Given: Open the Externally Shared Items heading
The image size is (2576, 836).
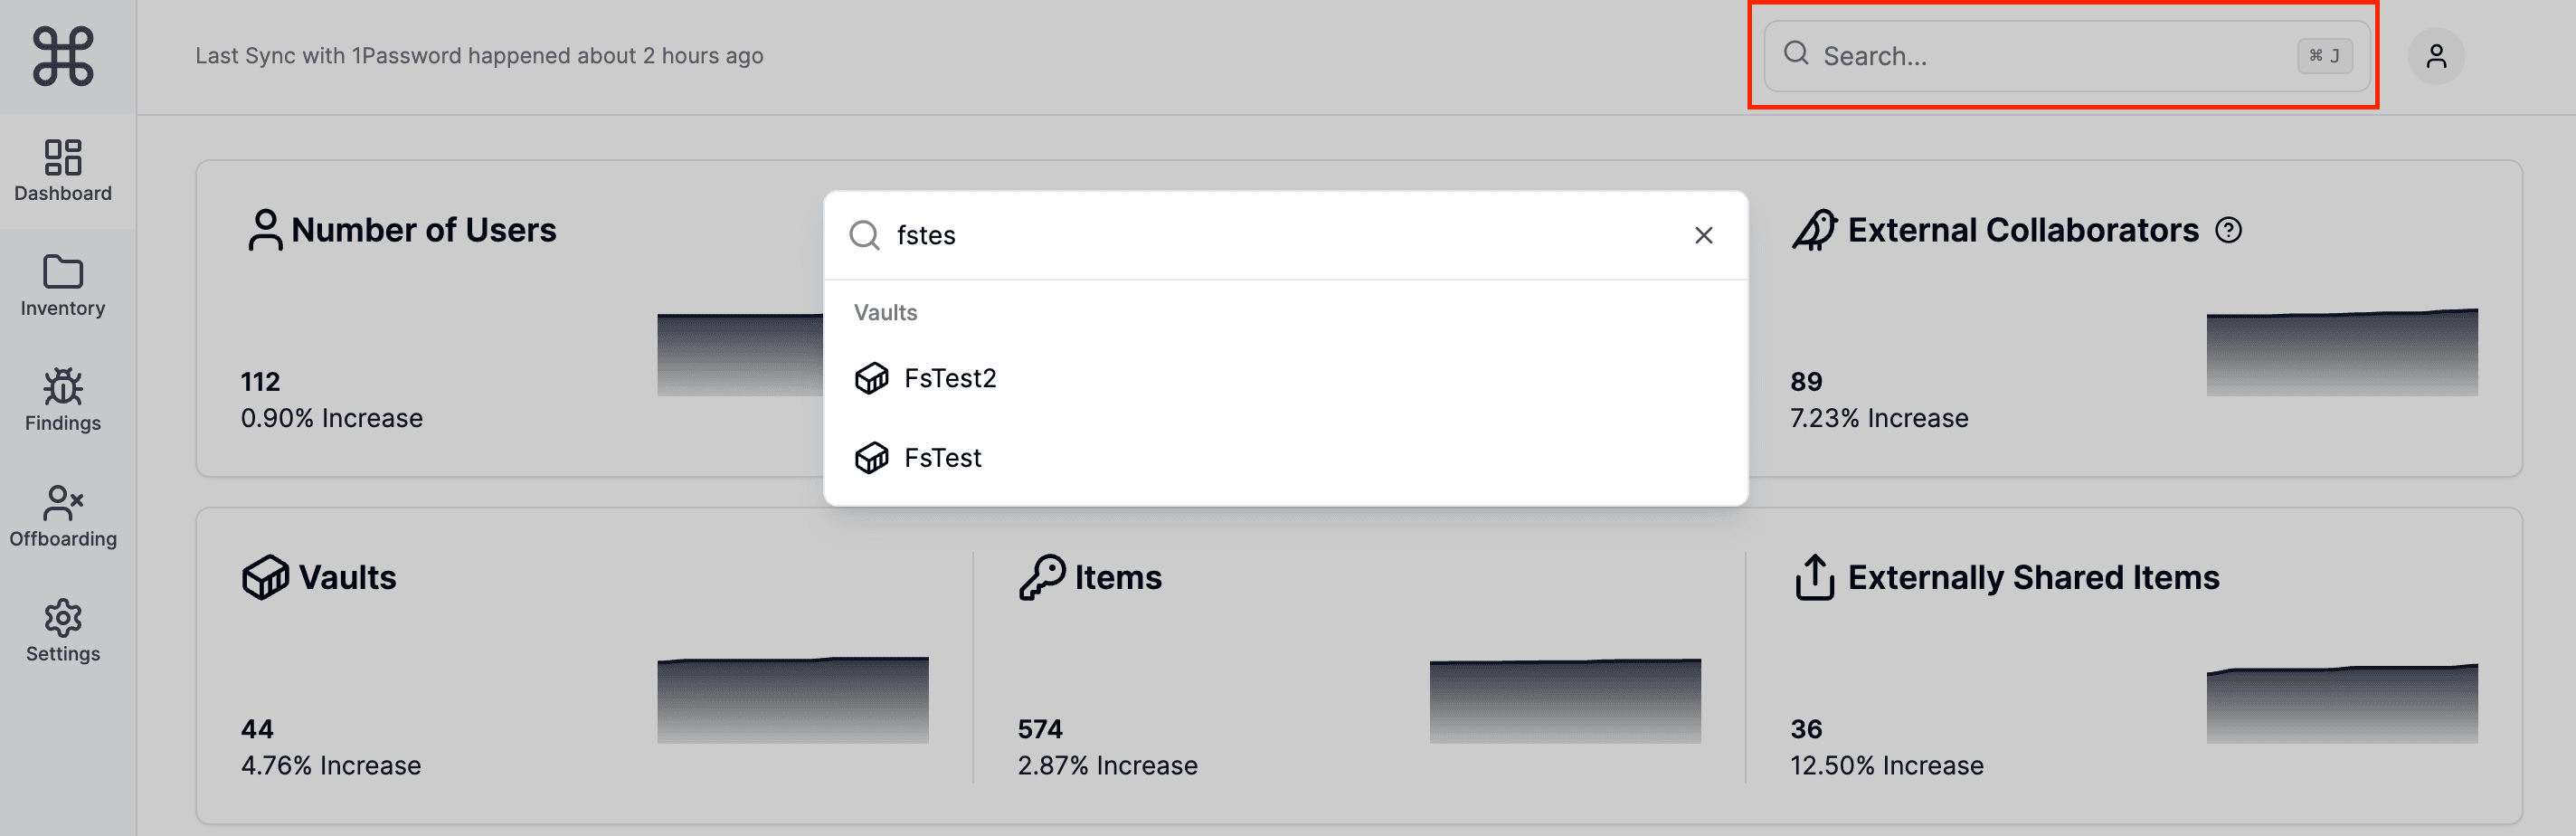Looking at the screenshot, I should [x=2032, y=578].
